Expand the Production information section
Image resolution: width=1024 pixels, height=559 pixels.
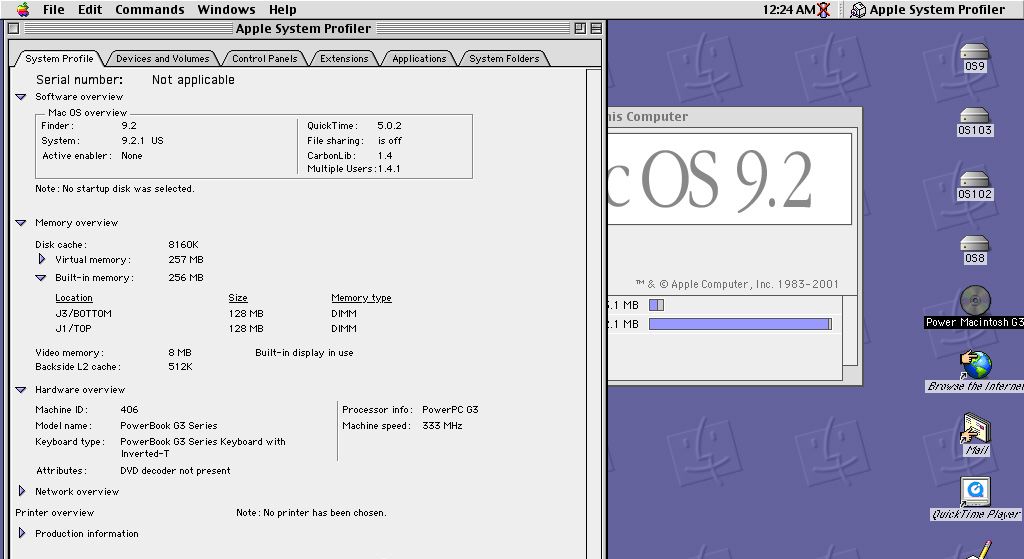tap(22, 533)
